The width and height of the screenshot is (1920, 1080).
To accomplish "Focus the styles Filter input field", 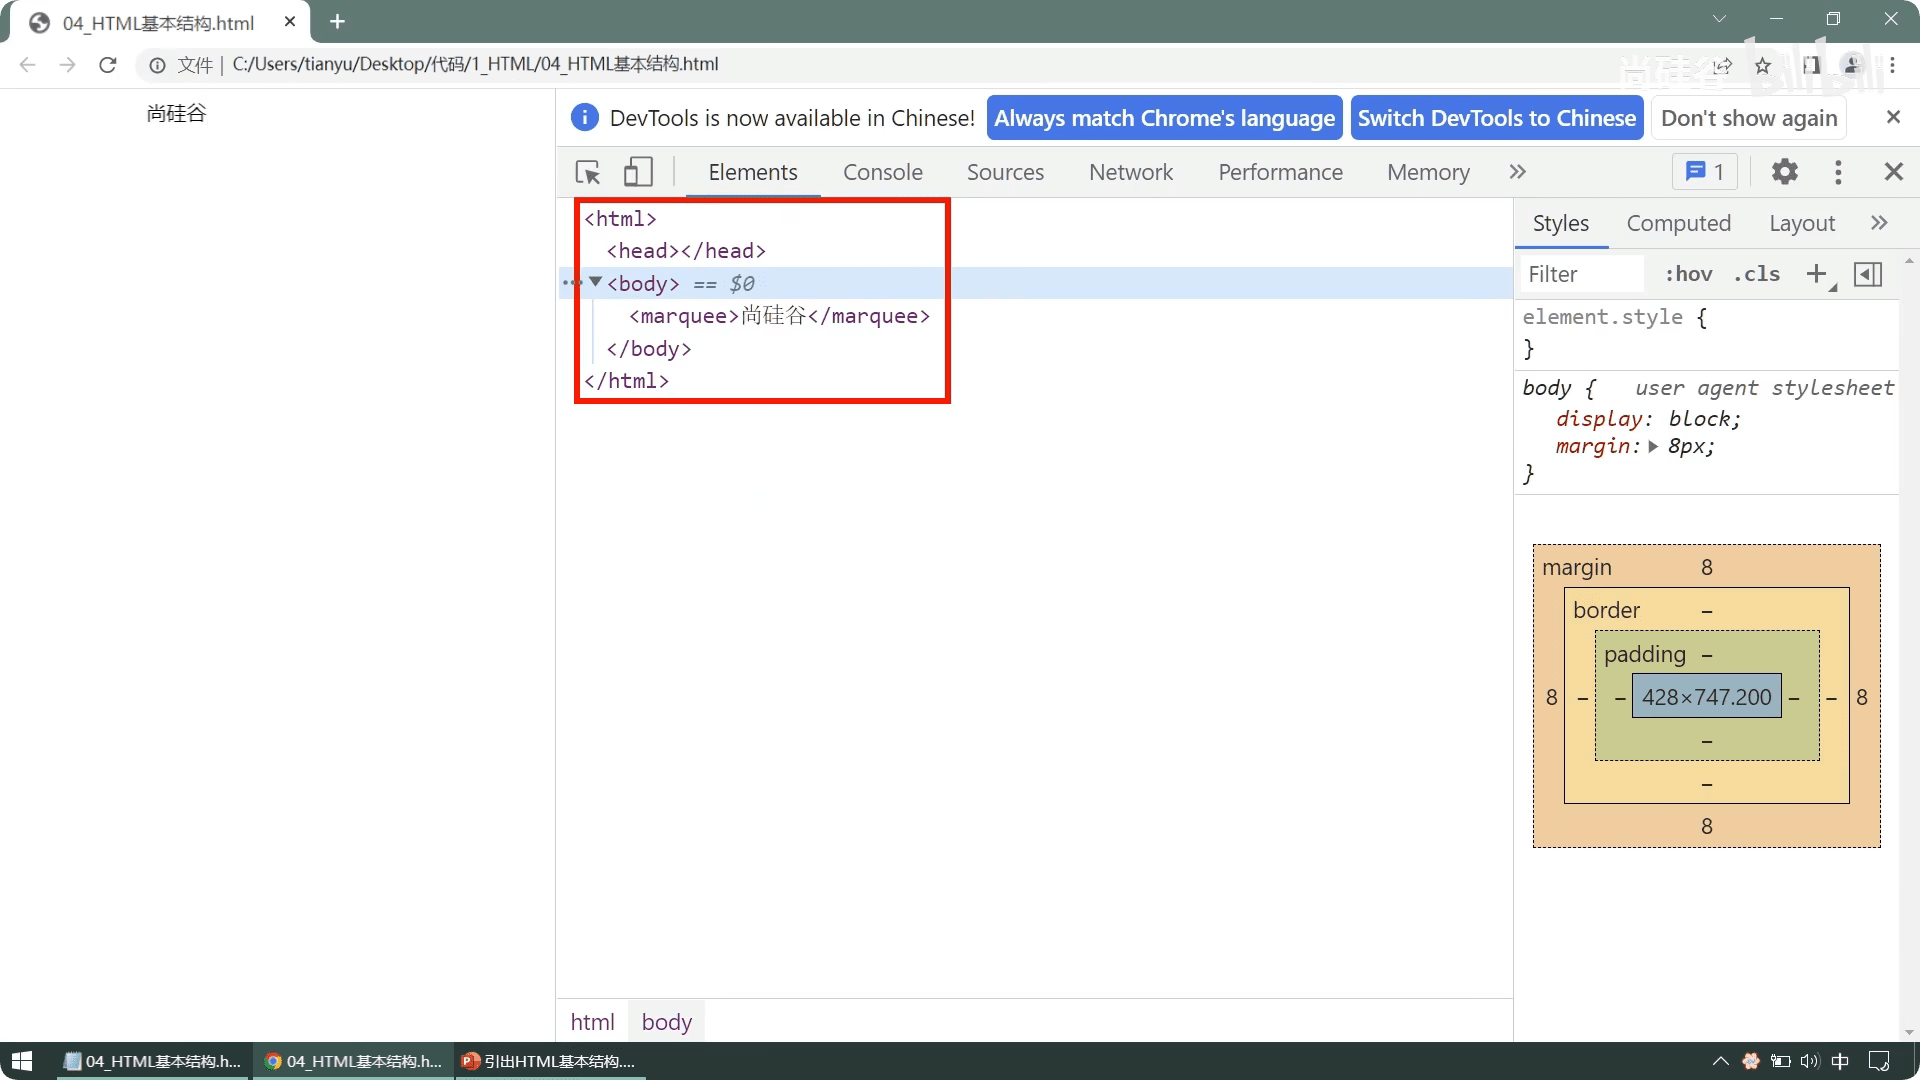I will [x=1580, y=274].
